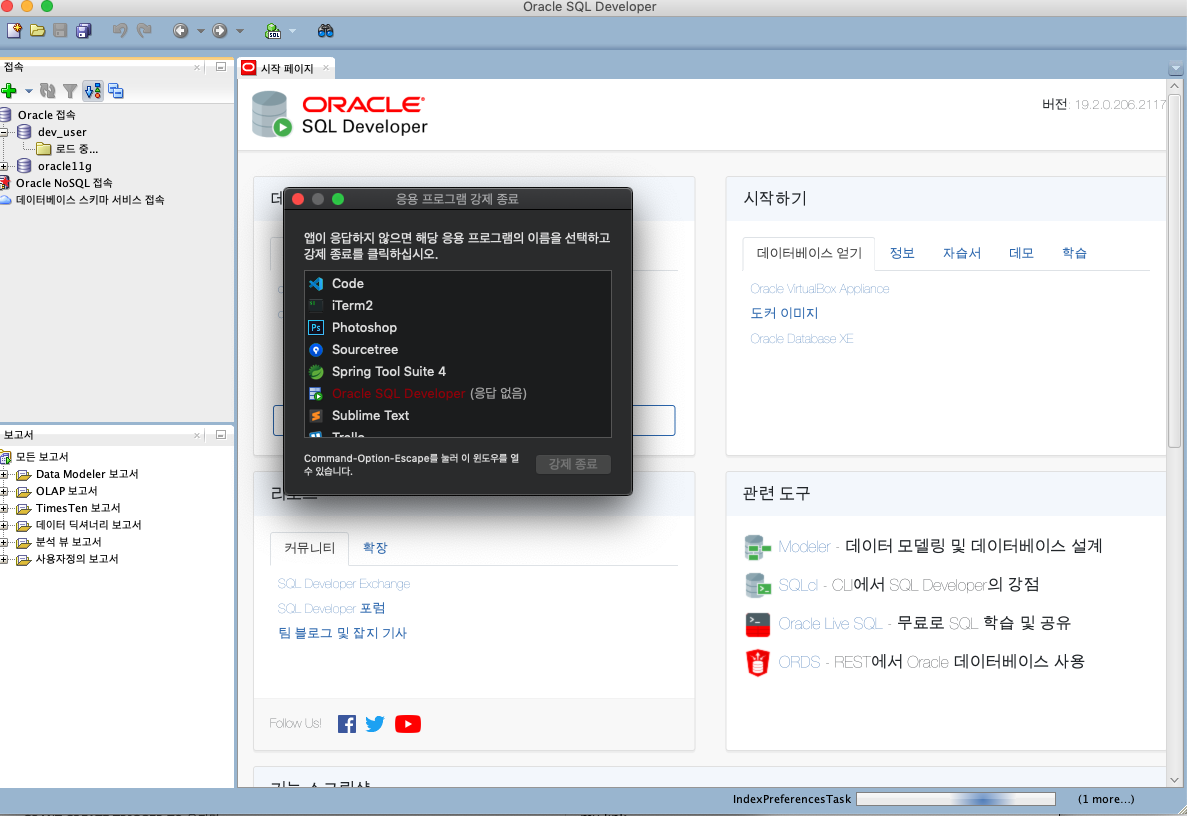Click the blue Collapse All connections icon
Screen dimensions: 1187x816
pyautogui.click(x=116, y=91)
